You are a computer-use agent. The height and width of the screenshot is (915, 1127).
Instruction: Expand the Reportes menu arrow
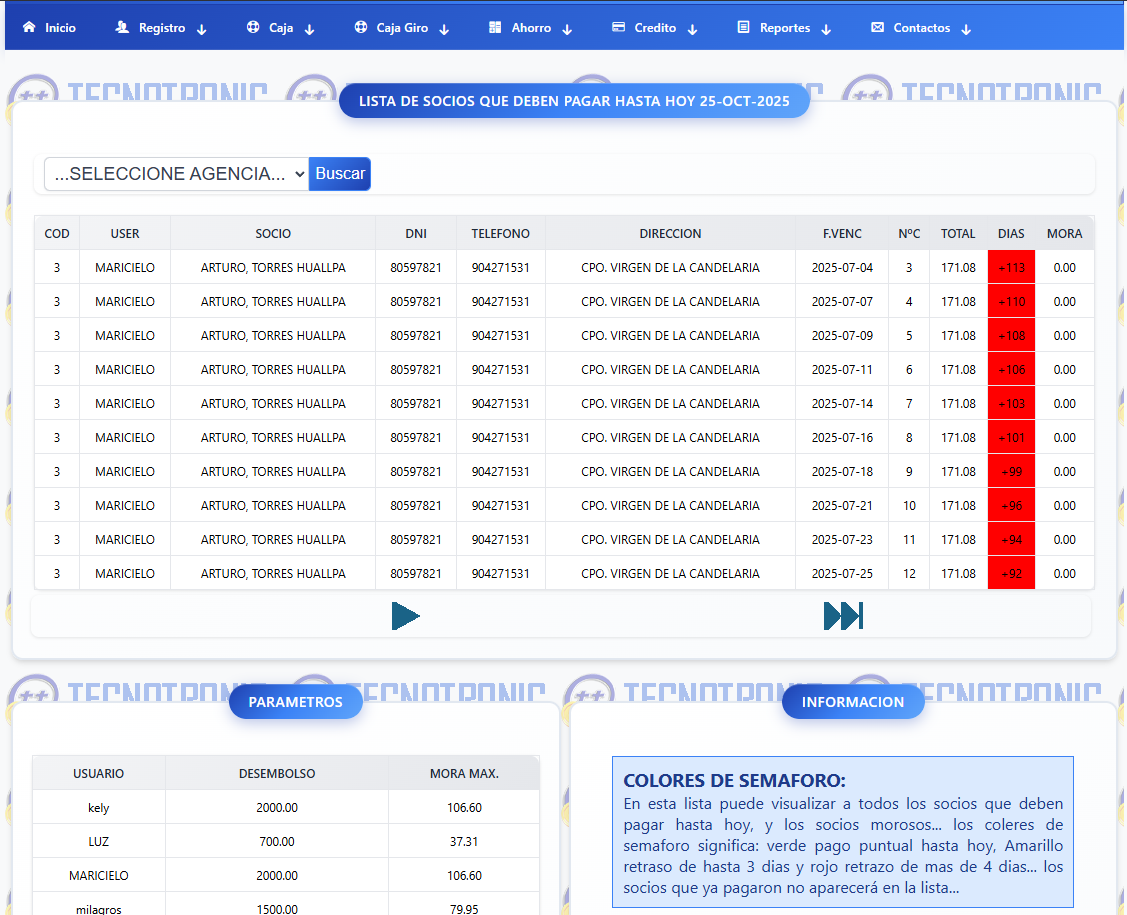tap(826, 29)
